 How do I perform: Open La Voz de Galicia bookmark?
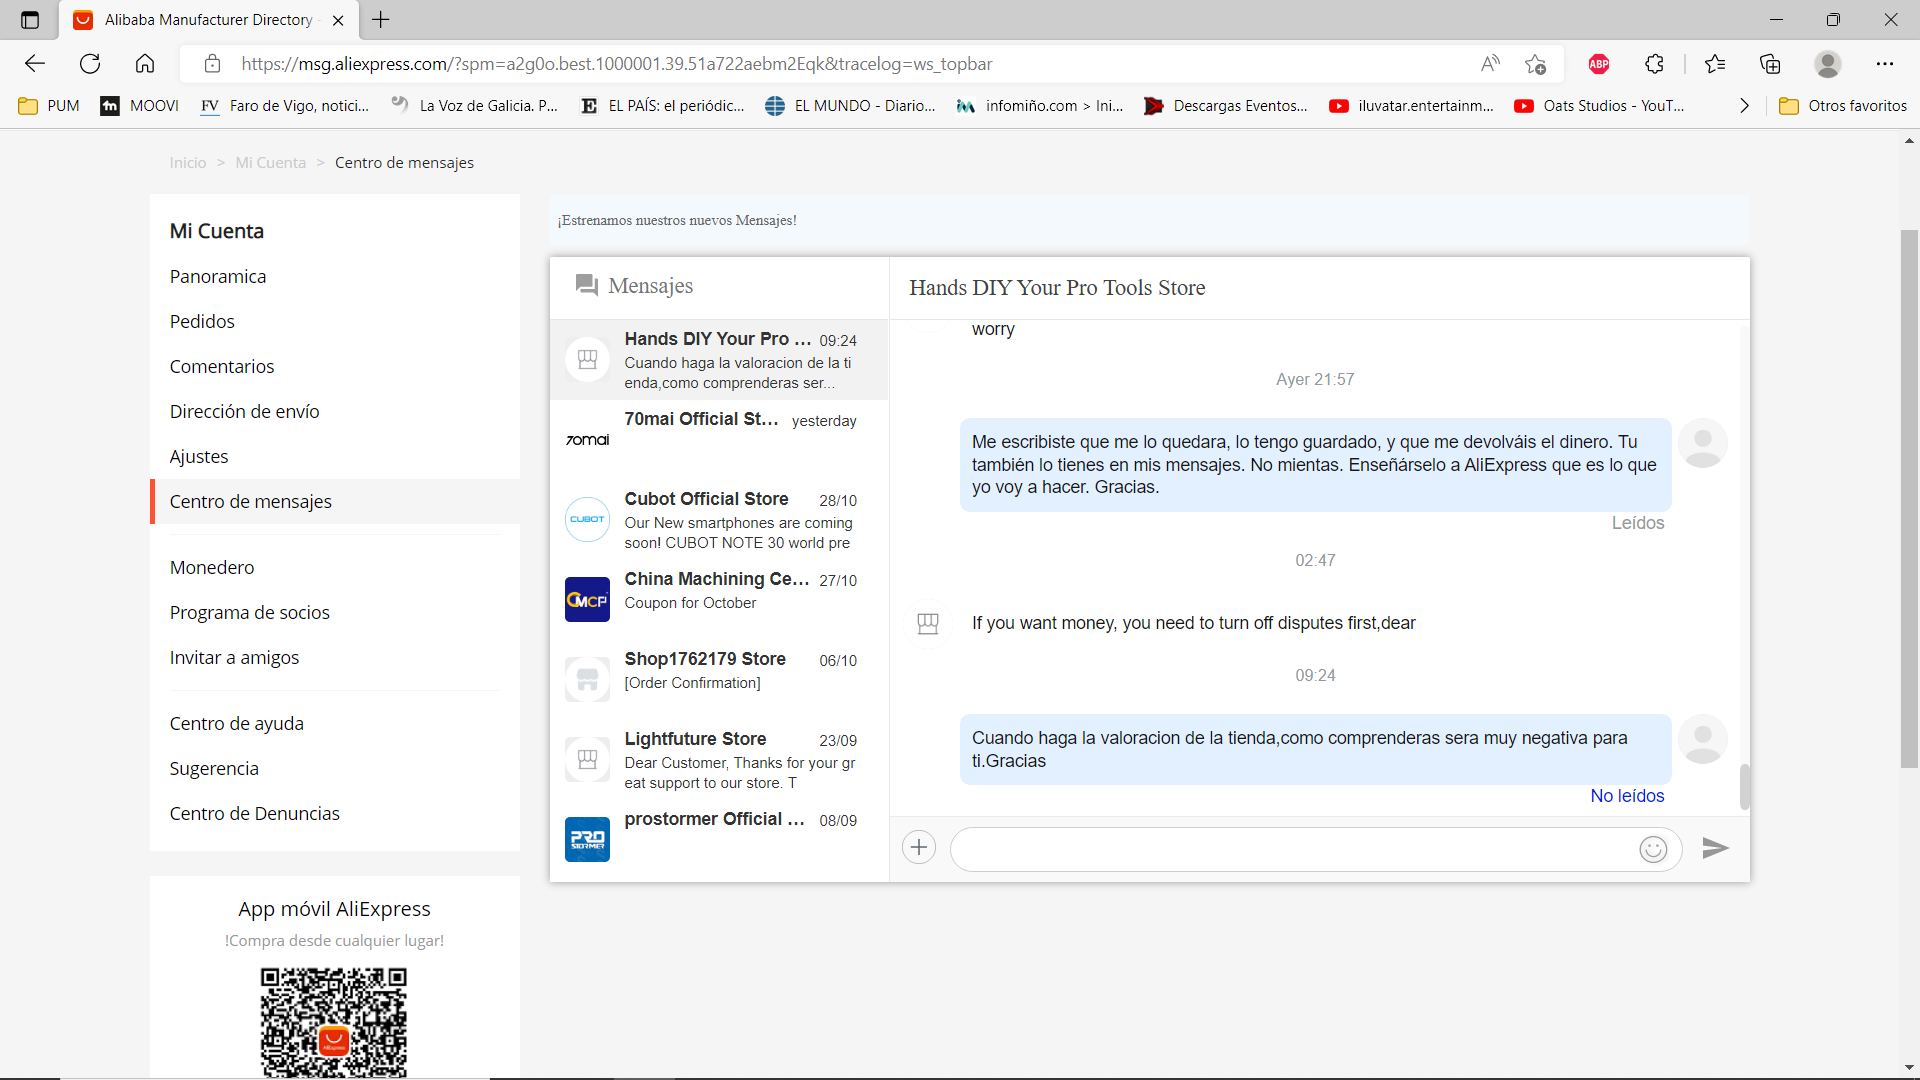[x=474, y=106]
